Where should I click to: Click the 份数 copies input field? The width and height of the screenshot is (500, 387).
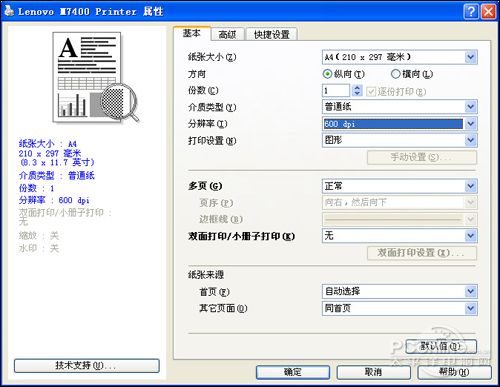click(336, 90)
